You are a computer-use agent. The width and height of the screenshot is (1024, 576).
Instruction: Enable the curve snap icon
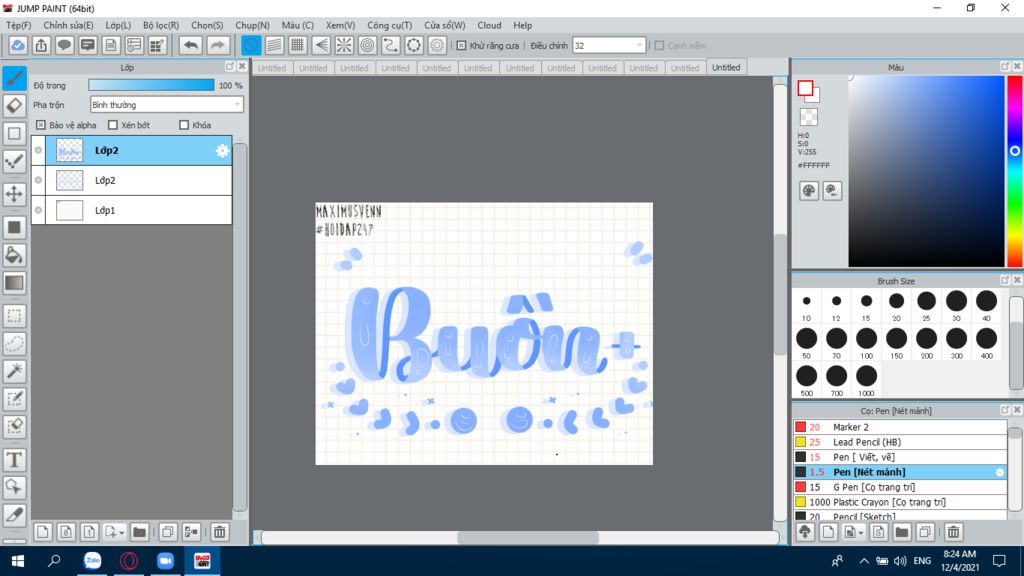[x=391, y=45]
